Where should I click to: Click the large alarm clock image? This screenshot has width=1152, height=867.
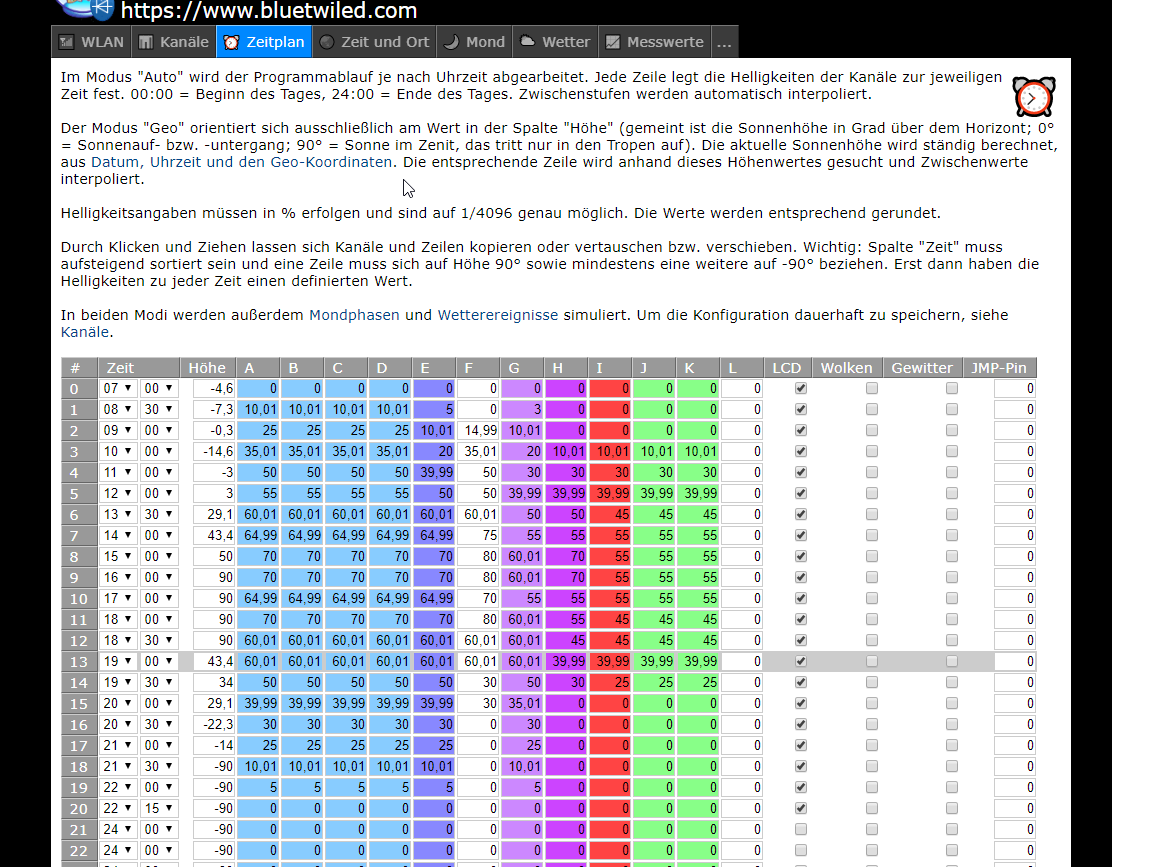click(1033, 96)
